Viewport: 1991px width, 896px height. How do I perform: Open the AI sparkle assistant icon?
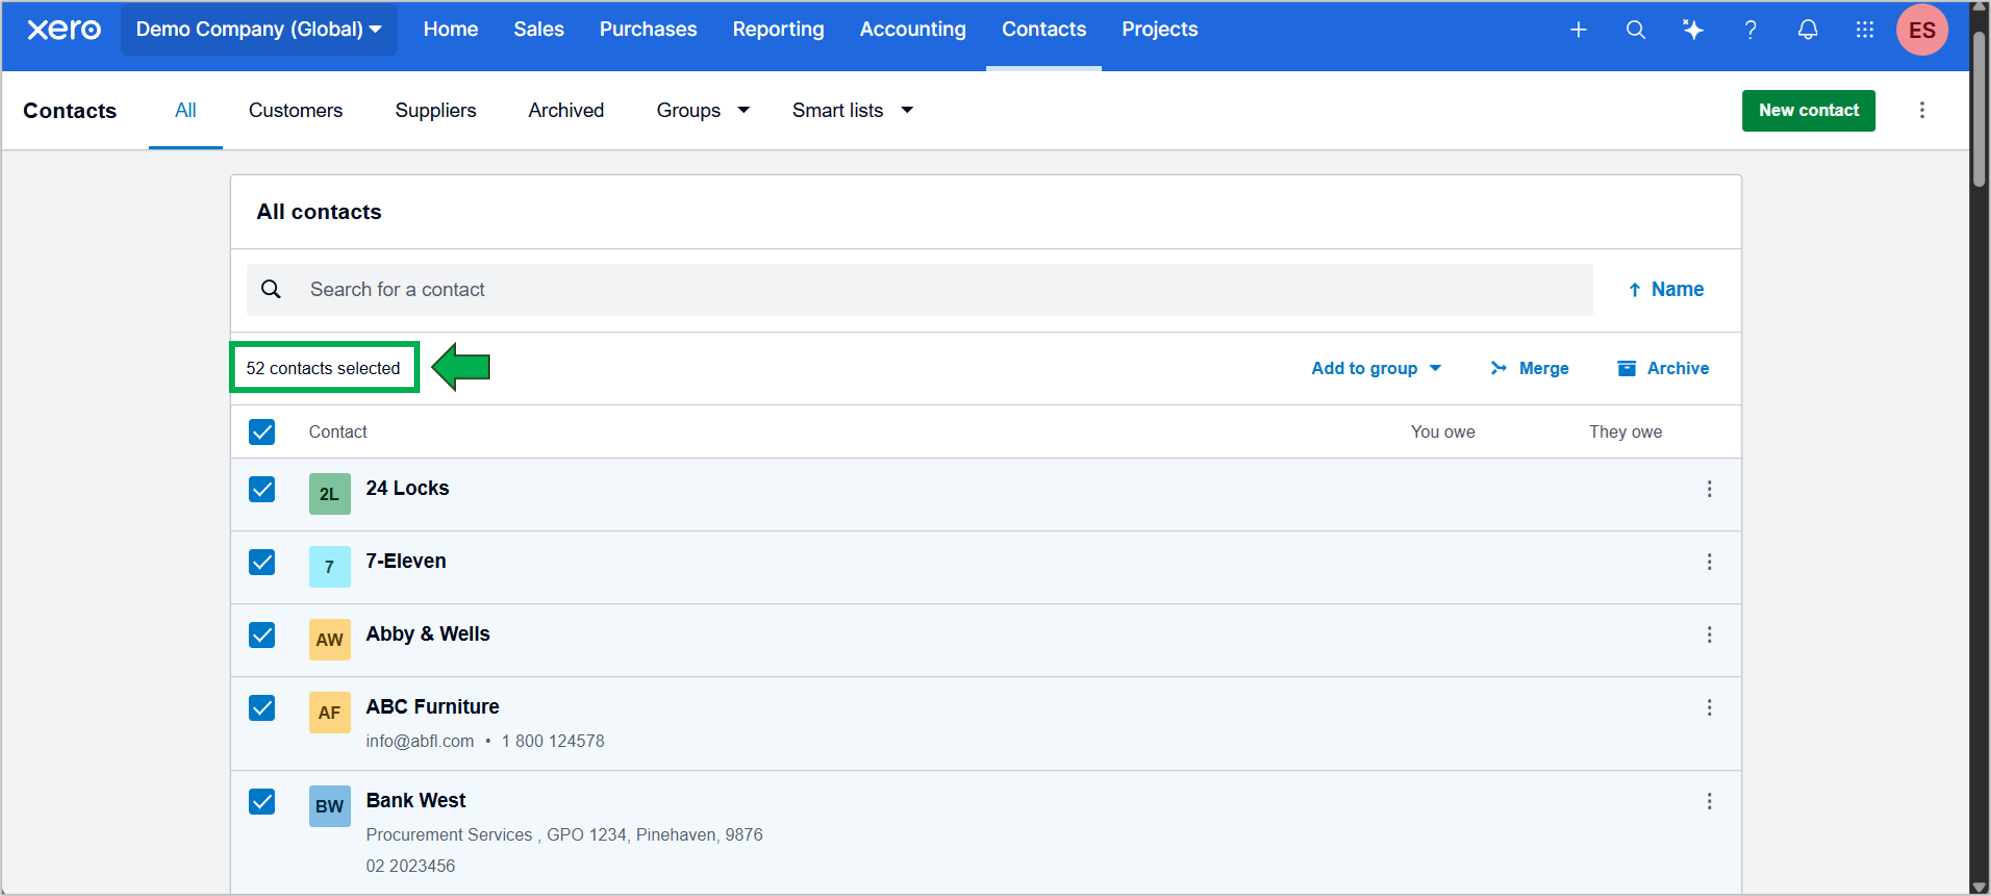pyautogui.click(x=1693, y=30)
